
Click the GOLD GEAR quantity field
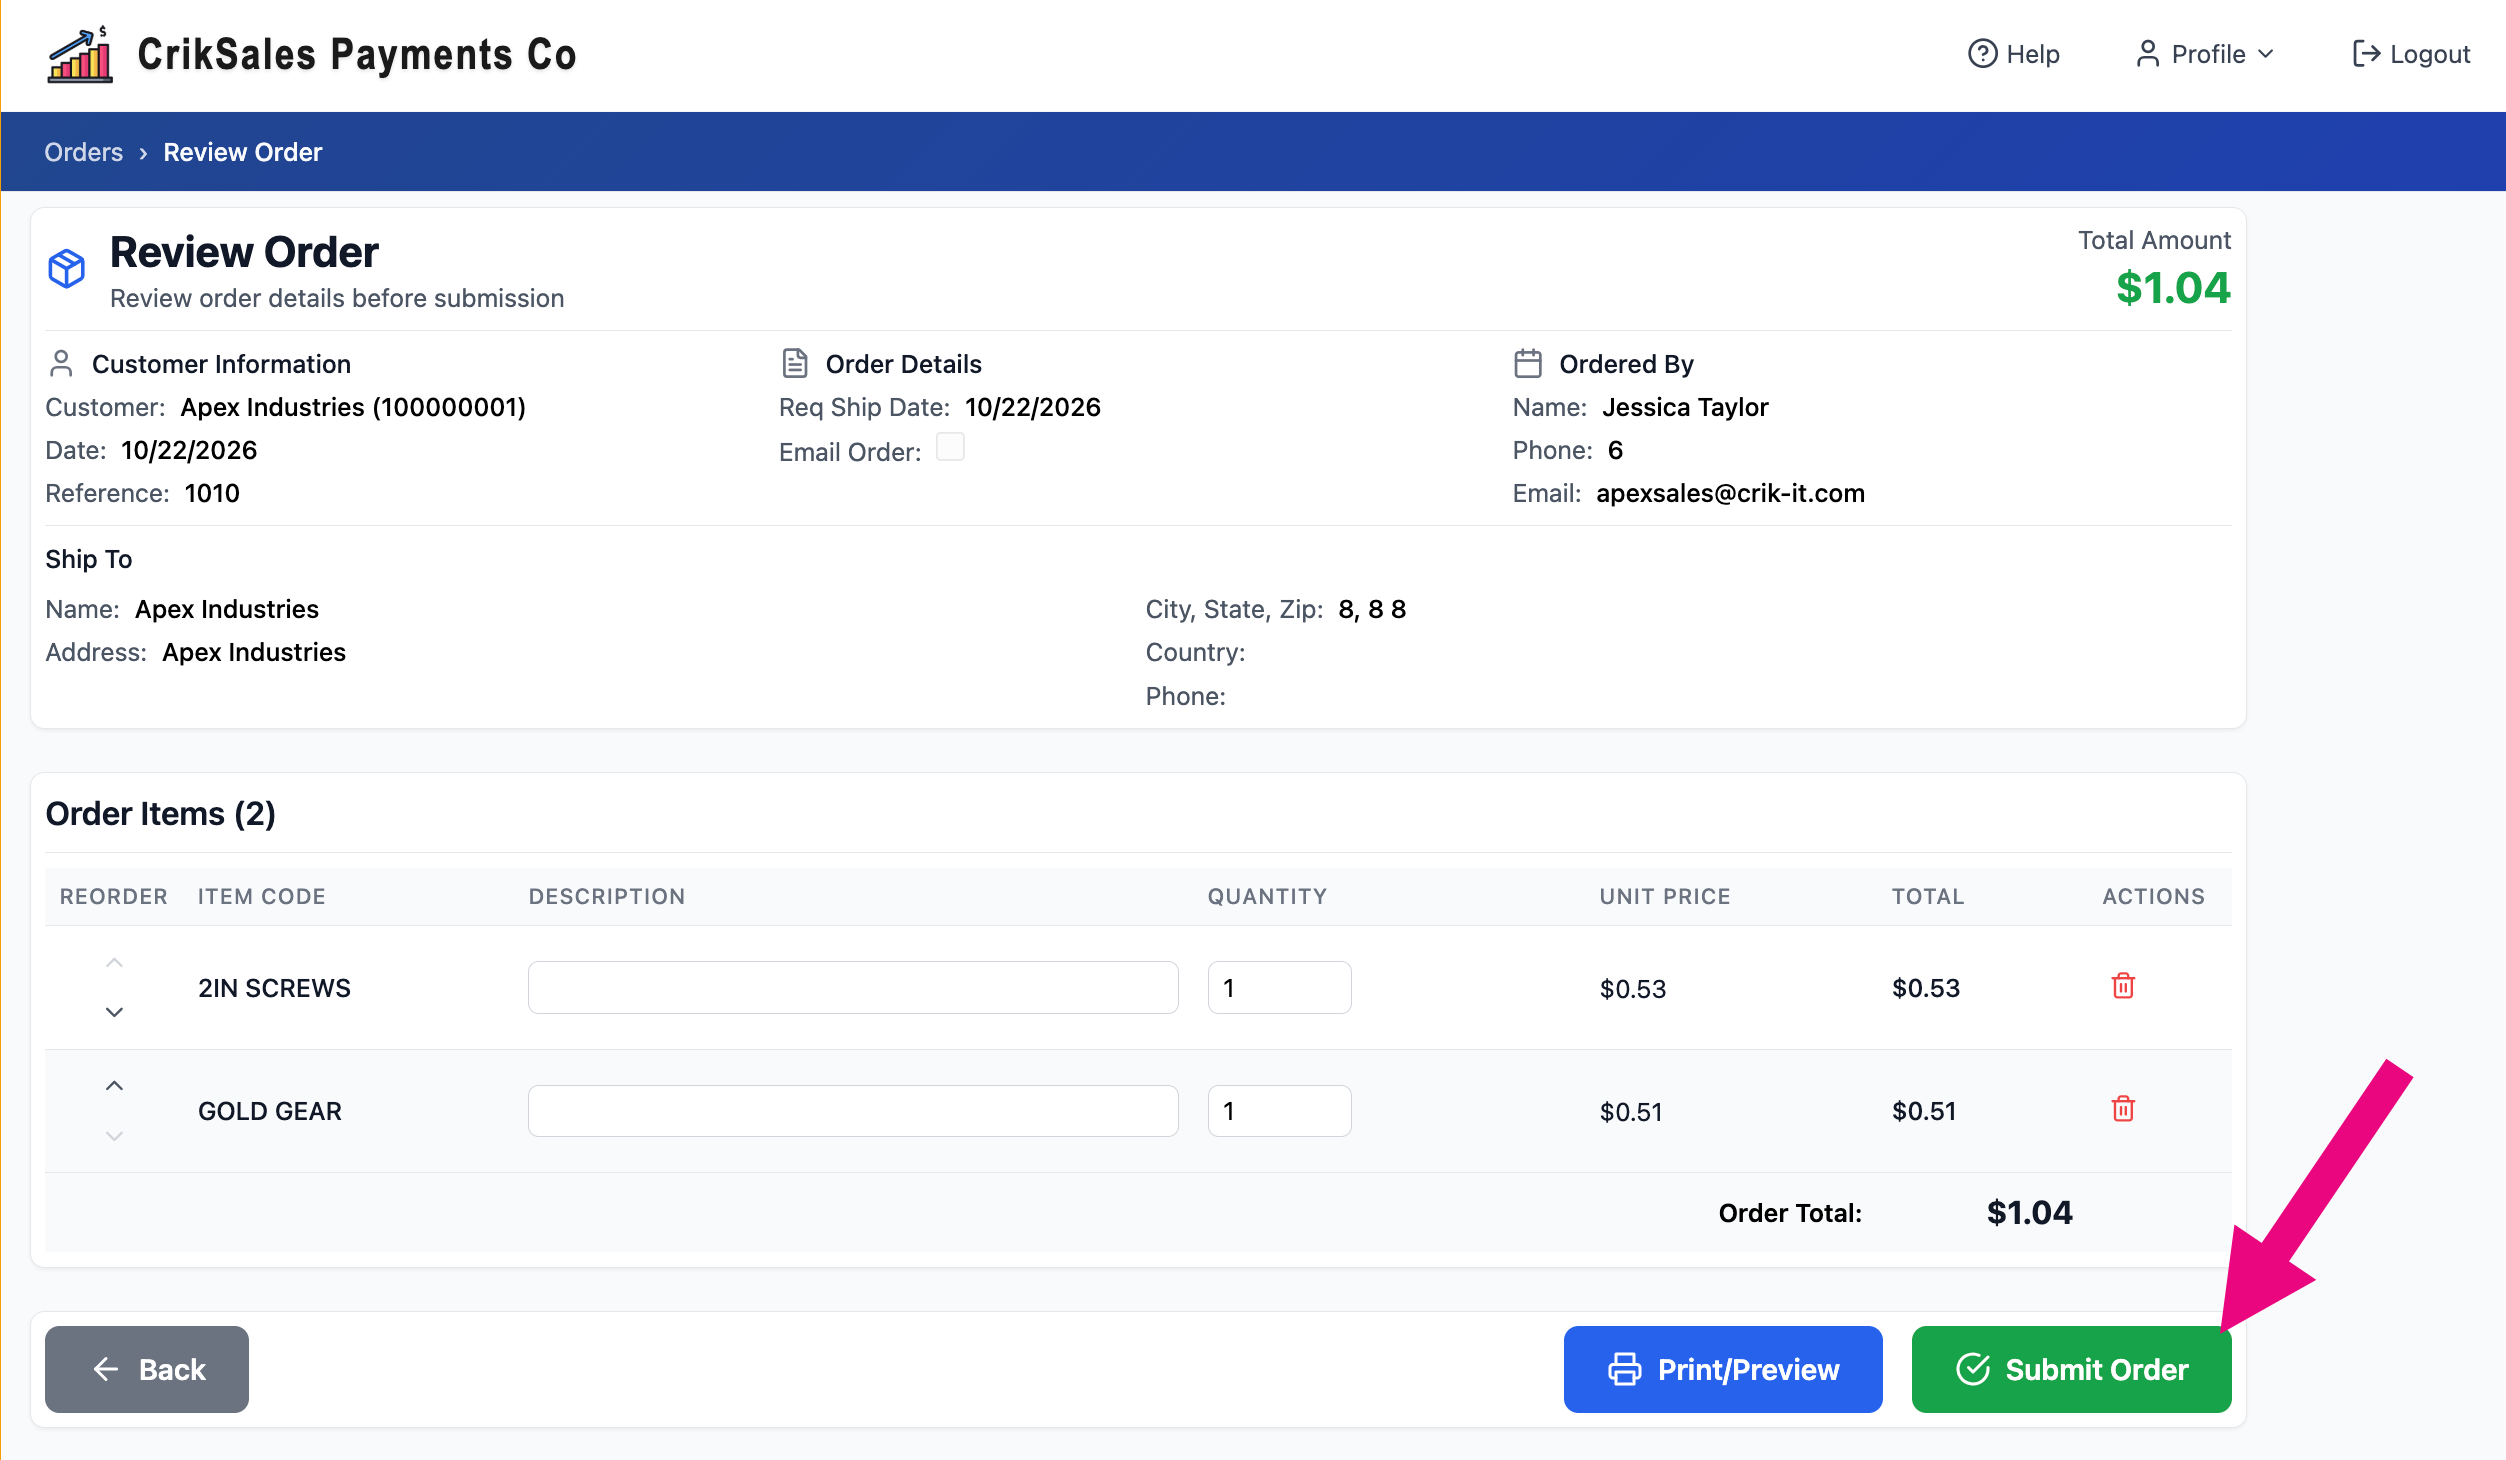tap(1279, 1111)
